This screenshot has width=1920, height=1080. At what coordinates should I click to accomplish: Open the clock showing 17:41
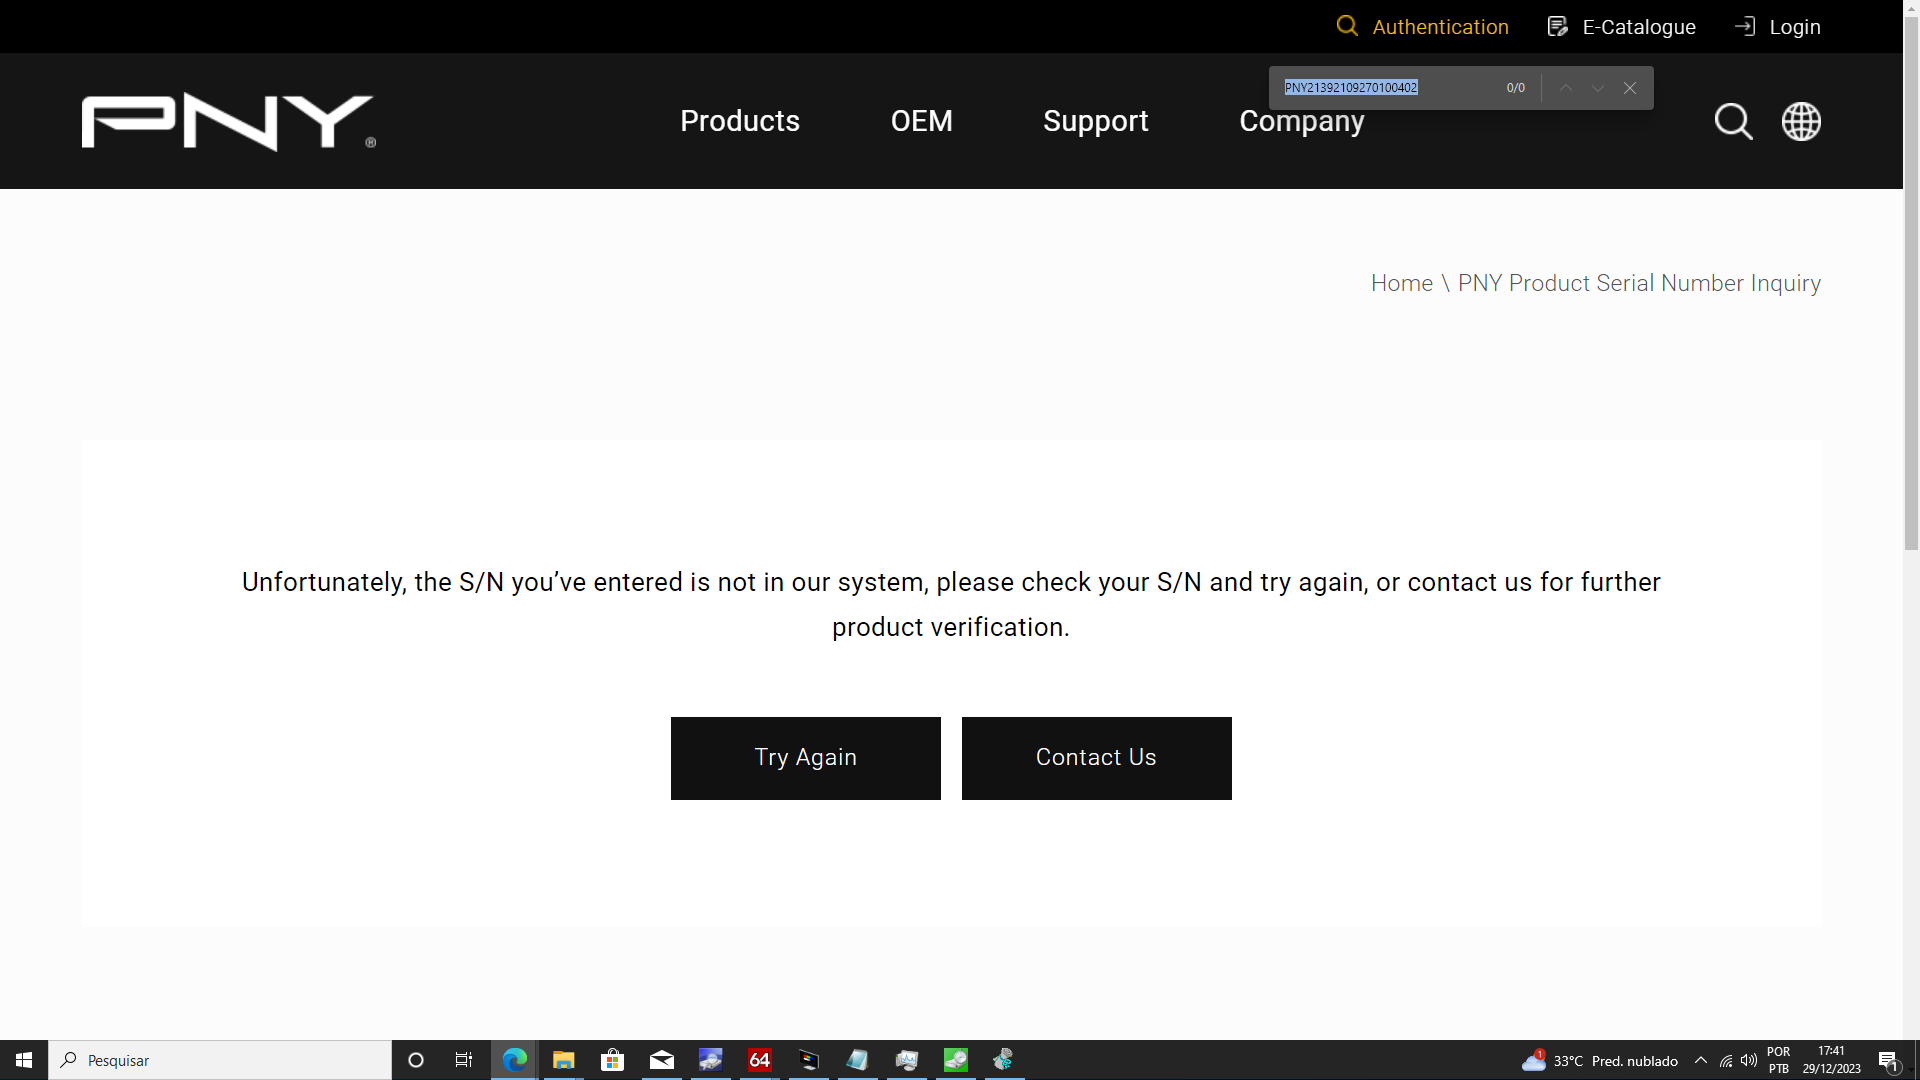coord(1831,1060)
